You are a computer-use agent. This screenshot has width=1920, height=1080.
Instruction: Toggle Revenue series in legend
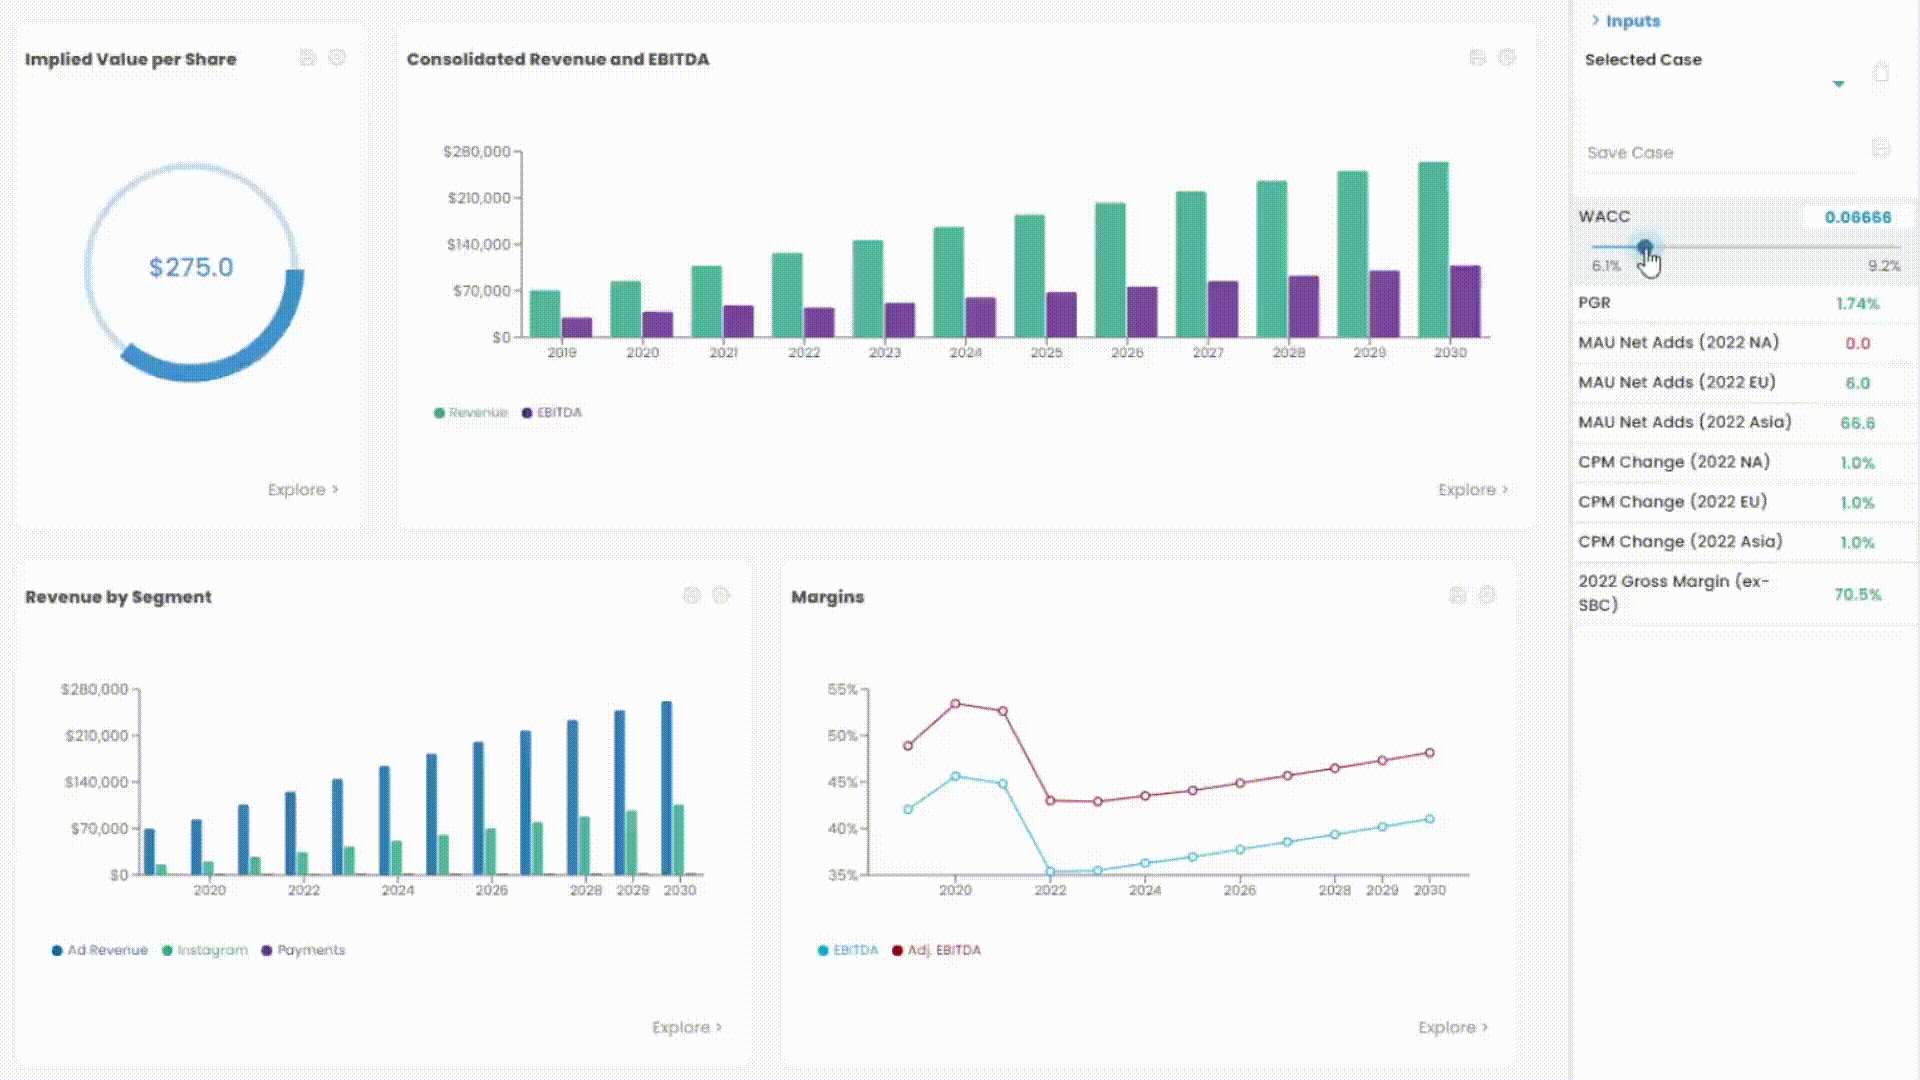[x=470, y=413]
